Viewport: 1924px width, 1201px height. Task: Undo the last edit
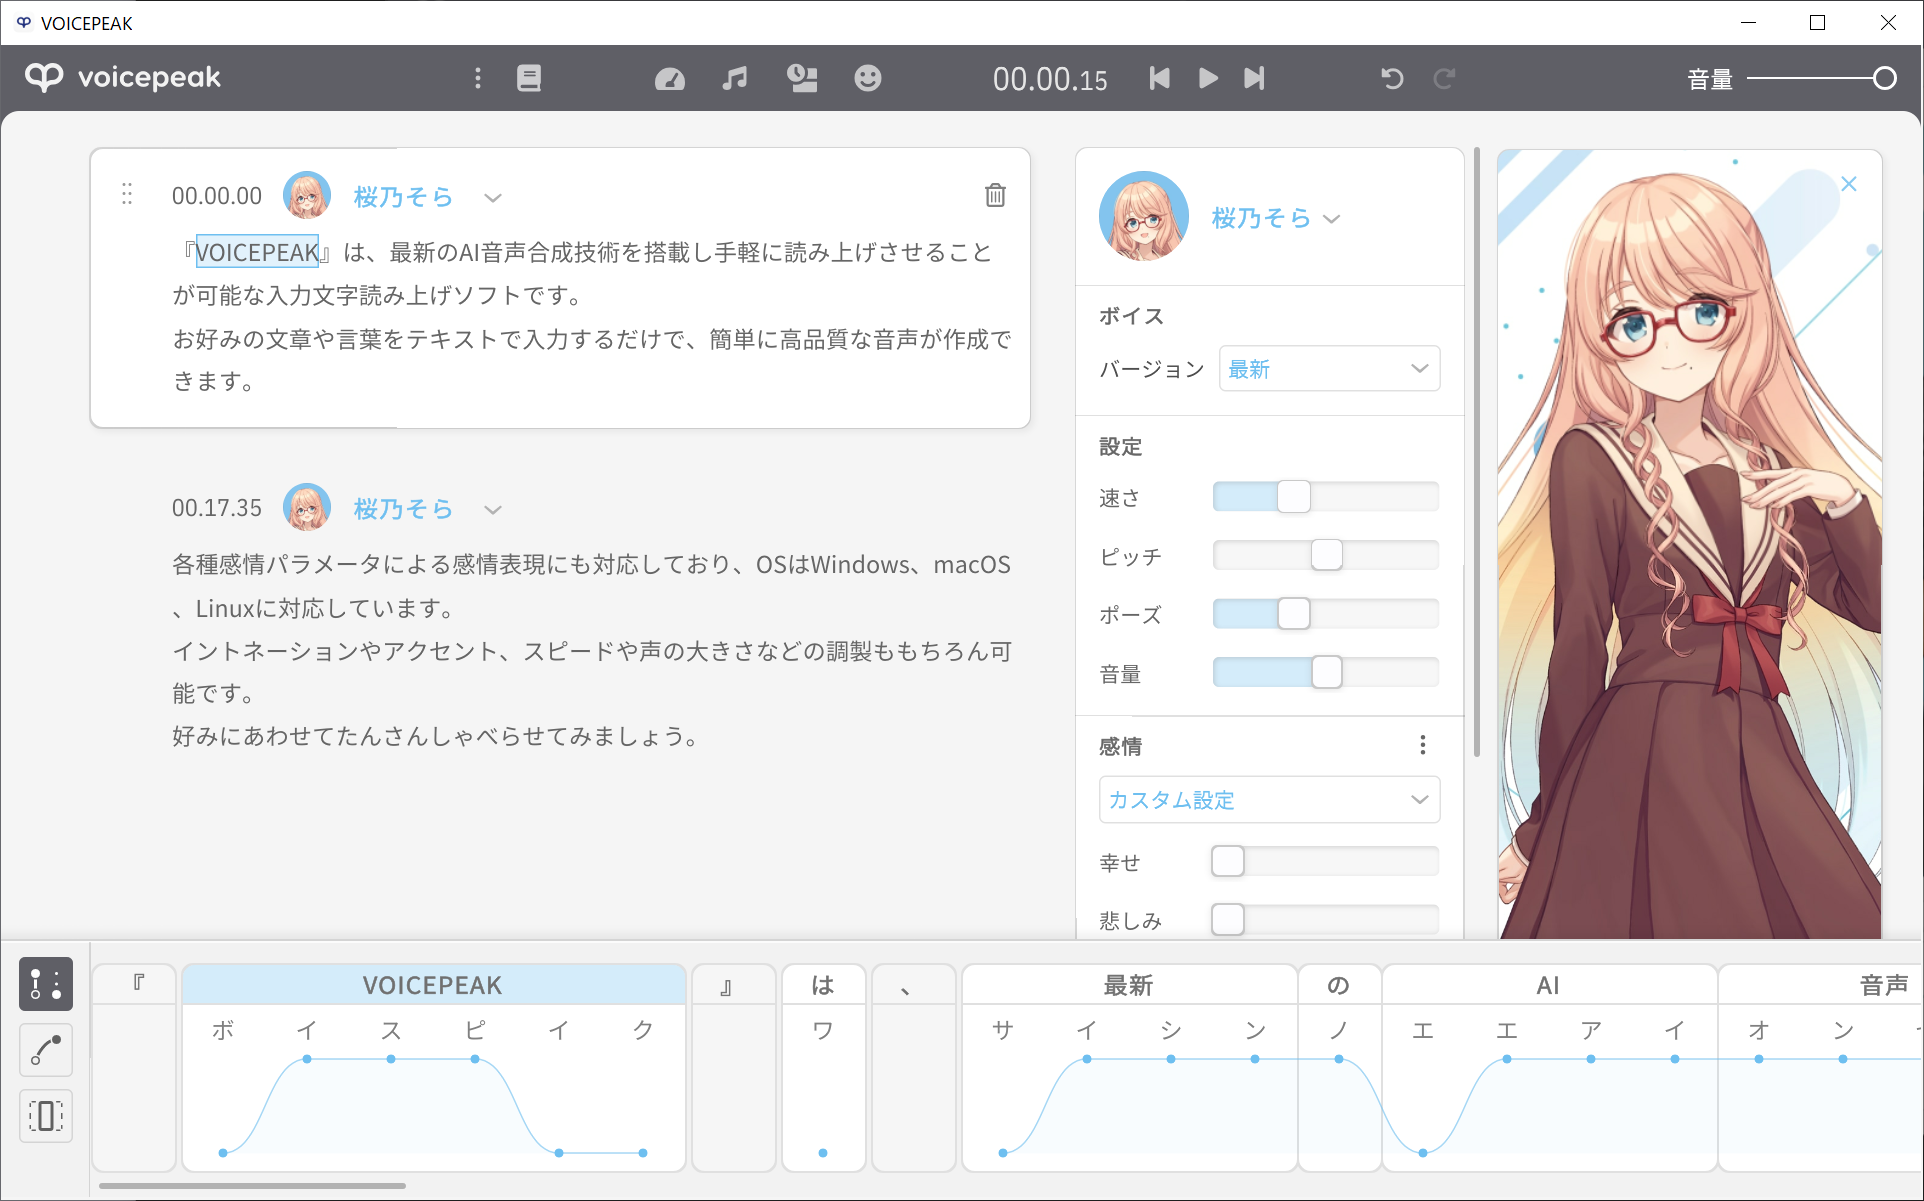coord(1392,78)
